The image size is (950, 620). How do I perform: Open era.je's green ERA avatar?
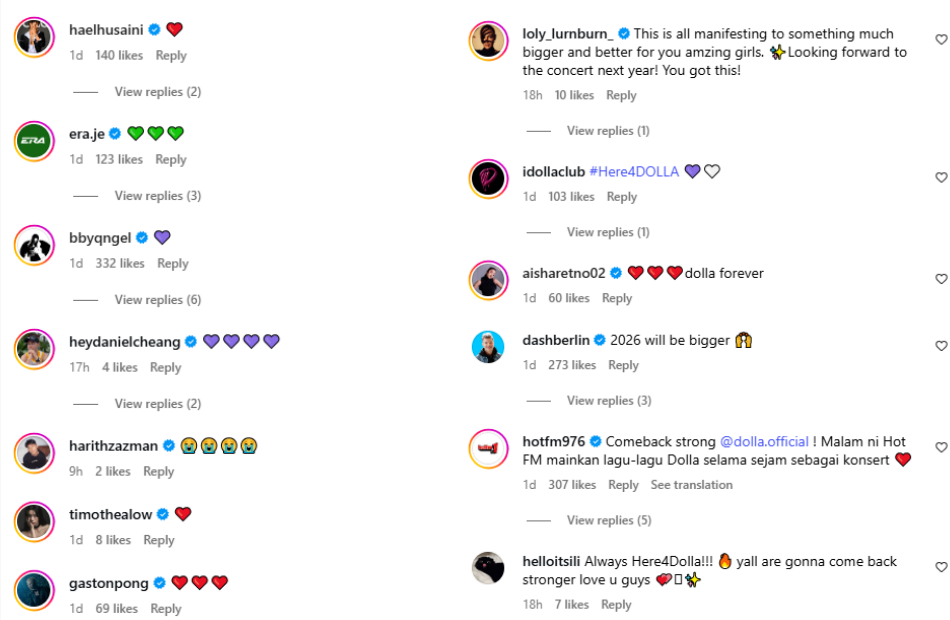pos(34,141)
